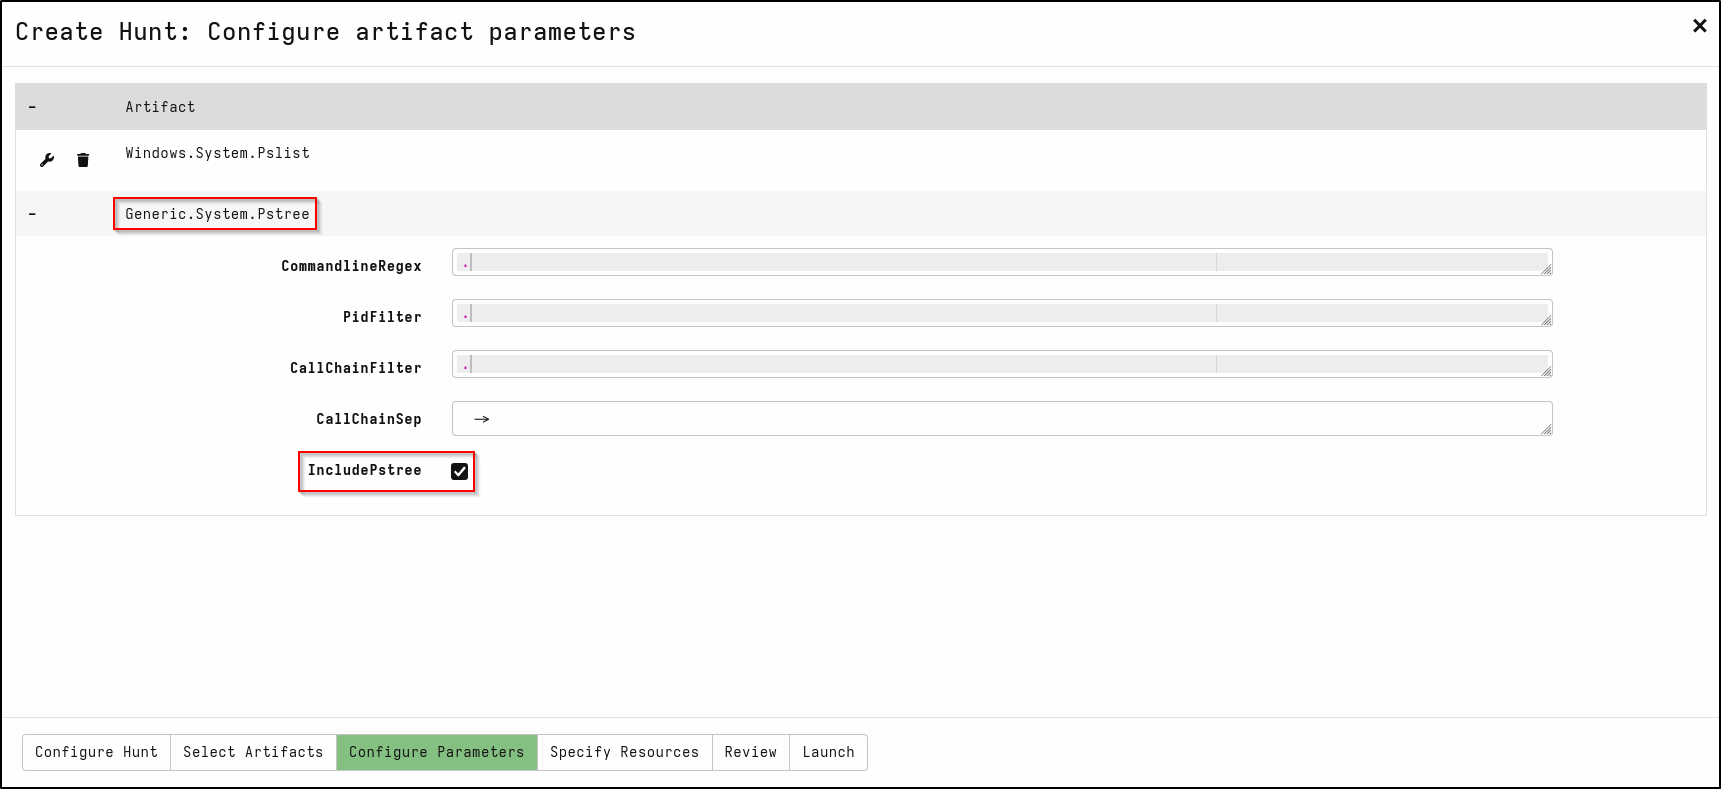Image resolution: width=1721 pixels, height=789 pixels.
Task: Click the Launch button
Action: coord(828,752)
